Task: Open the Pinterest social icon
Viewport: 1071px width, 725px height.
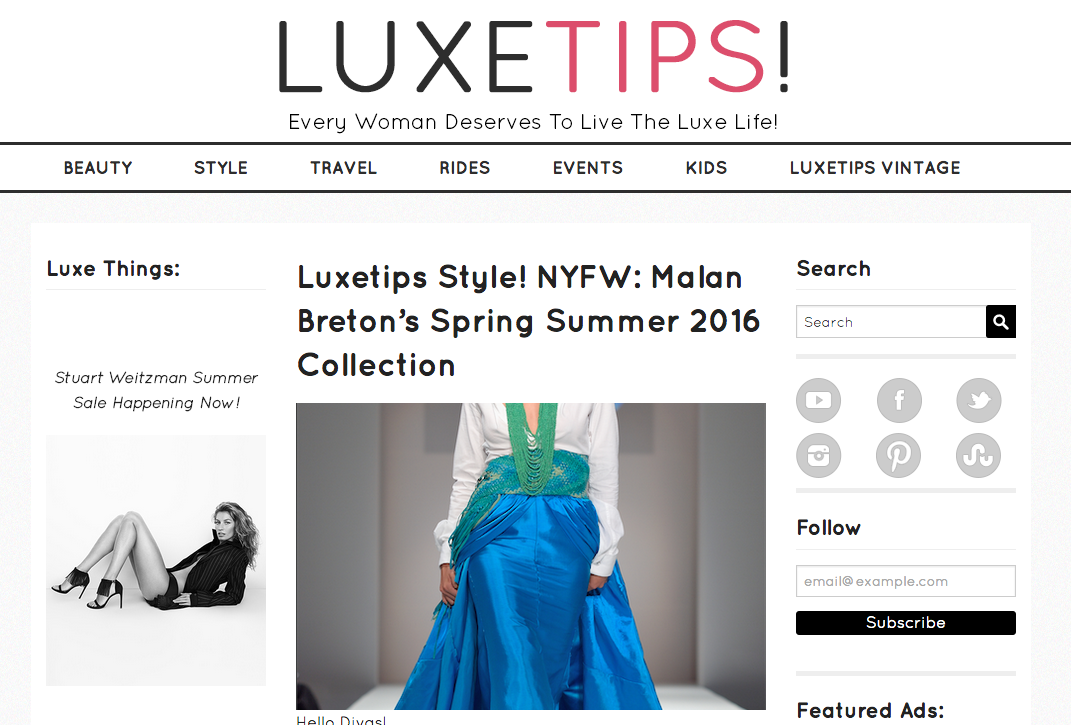Action: (x=899, y=455)
